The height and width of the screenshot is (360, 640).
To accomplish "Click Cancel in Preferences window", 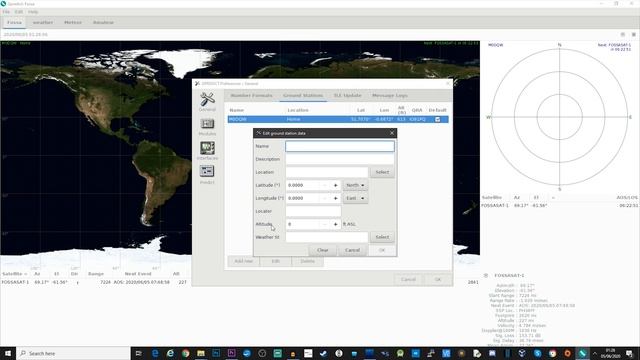I will coord(408,280).
